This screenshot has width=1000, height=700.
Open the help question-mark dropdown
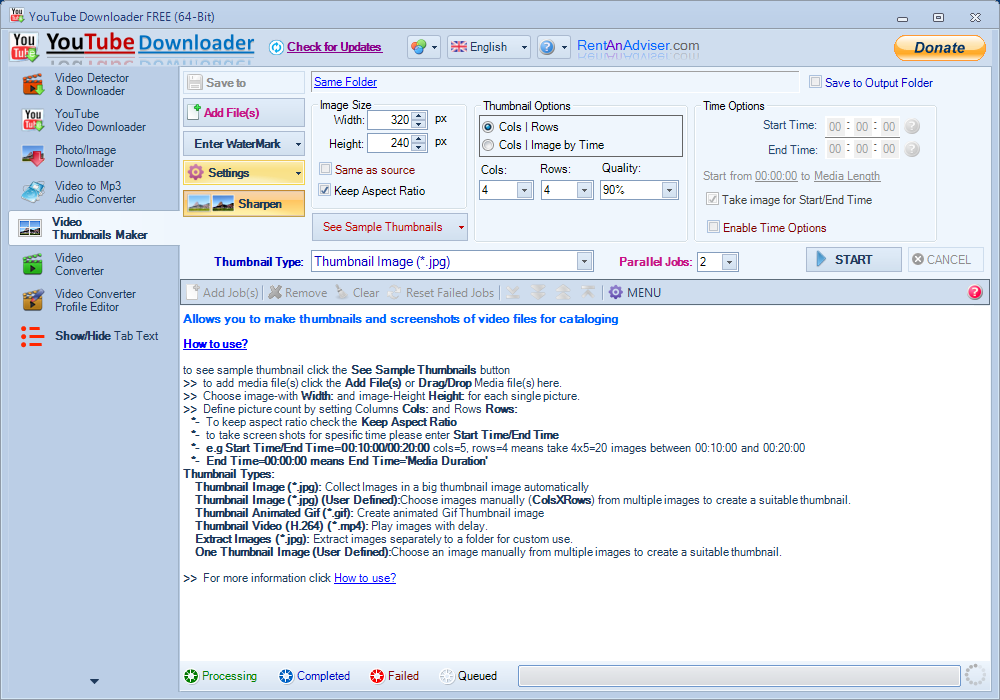[553, 47]
